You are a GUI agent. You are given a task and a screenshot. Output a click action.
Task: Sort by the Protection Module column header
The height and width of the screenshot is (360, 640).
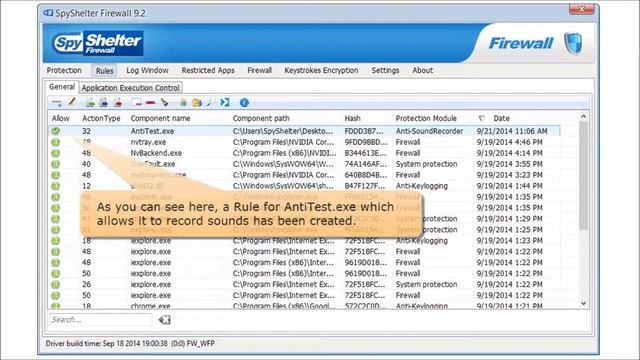point(426,118)
